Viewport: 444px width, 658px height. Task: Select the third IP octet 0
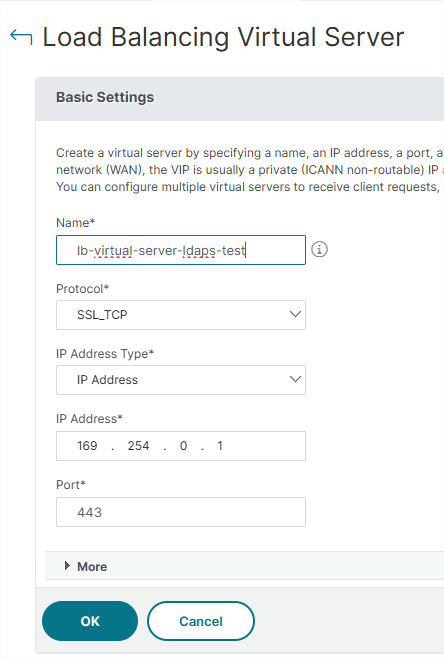pyautogui.click(x=183, y=446)
